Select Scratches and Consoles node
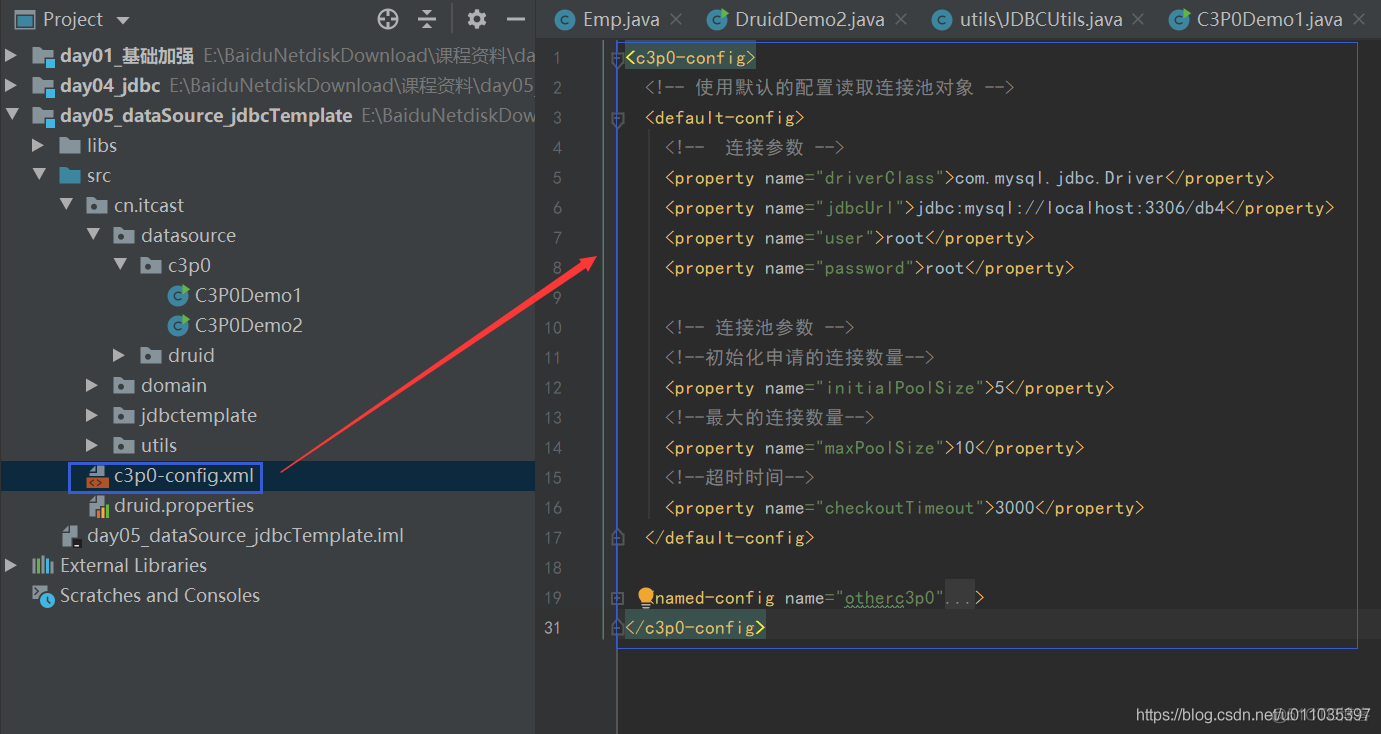The height and width of the screenshot is (734, 1381). (160, 596)
